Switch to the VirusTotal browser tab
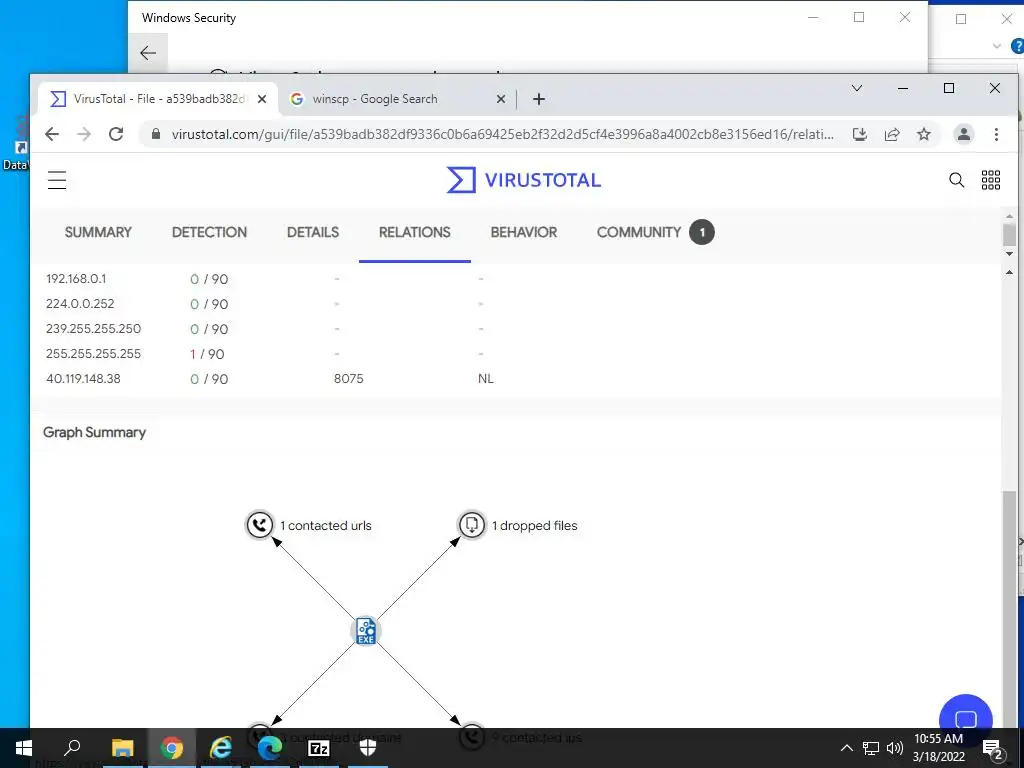Screen dimensions: 1024x768 (157, 99)
